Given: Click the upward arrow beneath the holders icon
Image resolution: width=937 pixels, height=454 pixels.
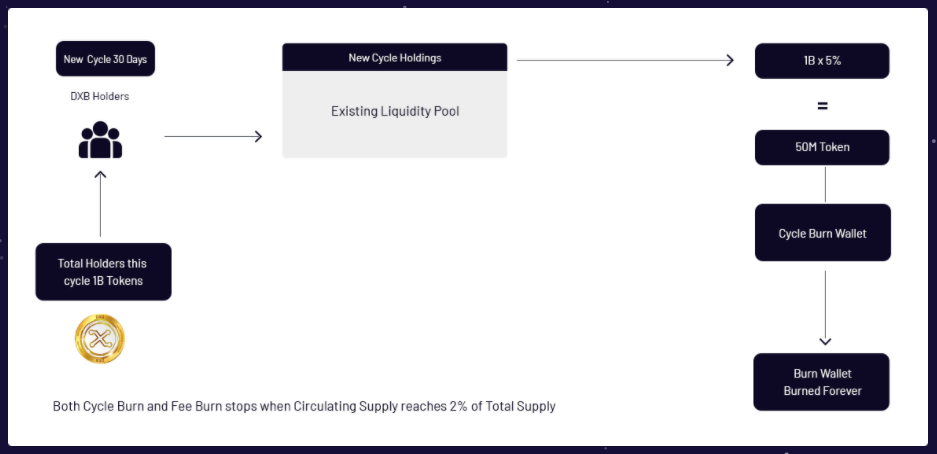Looking at the screenshot, I should (x=100, y=204).
